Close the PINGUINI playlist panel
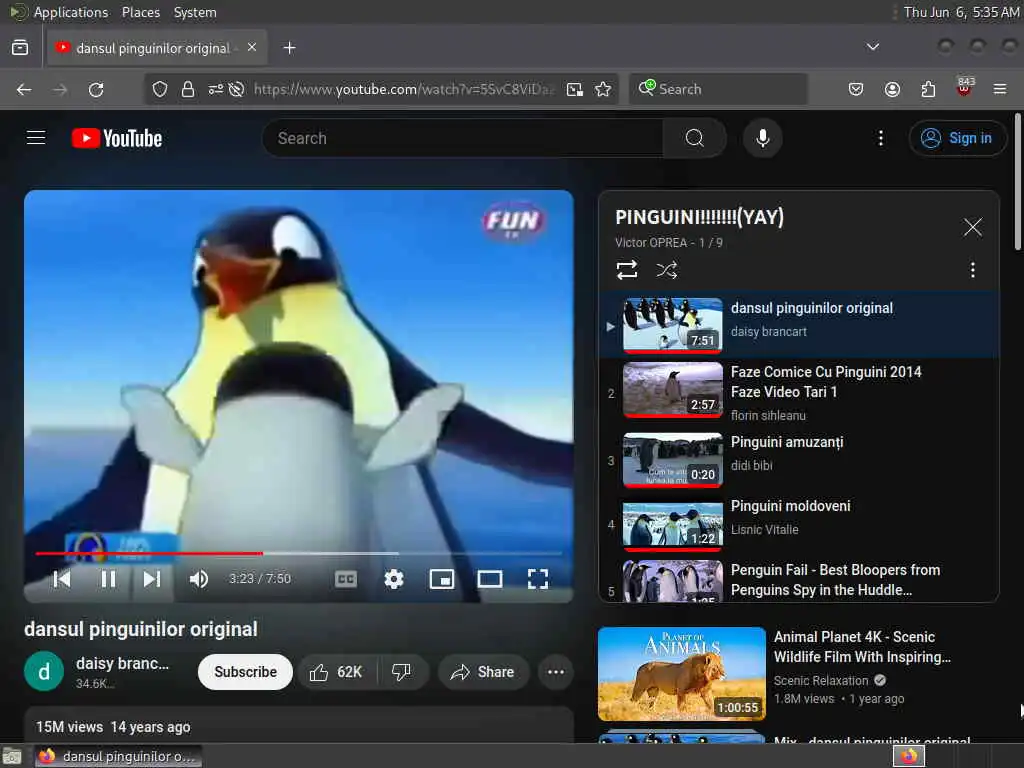 [972, 227]
